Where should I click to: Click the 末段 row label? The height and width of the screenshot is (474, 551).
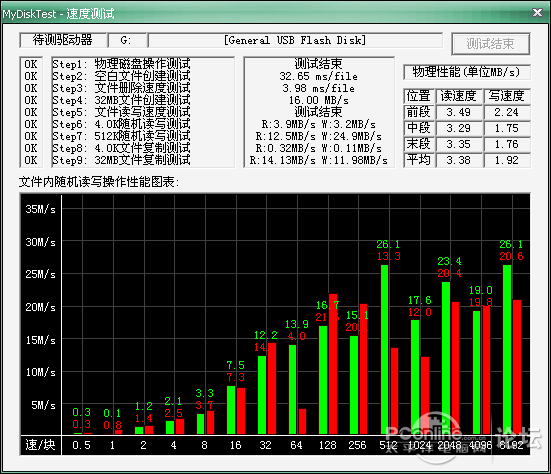419,144
